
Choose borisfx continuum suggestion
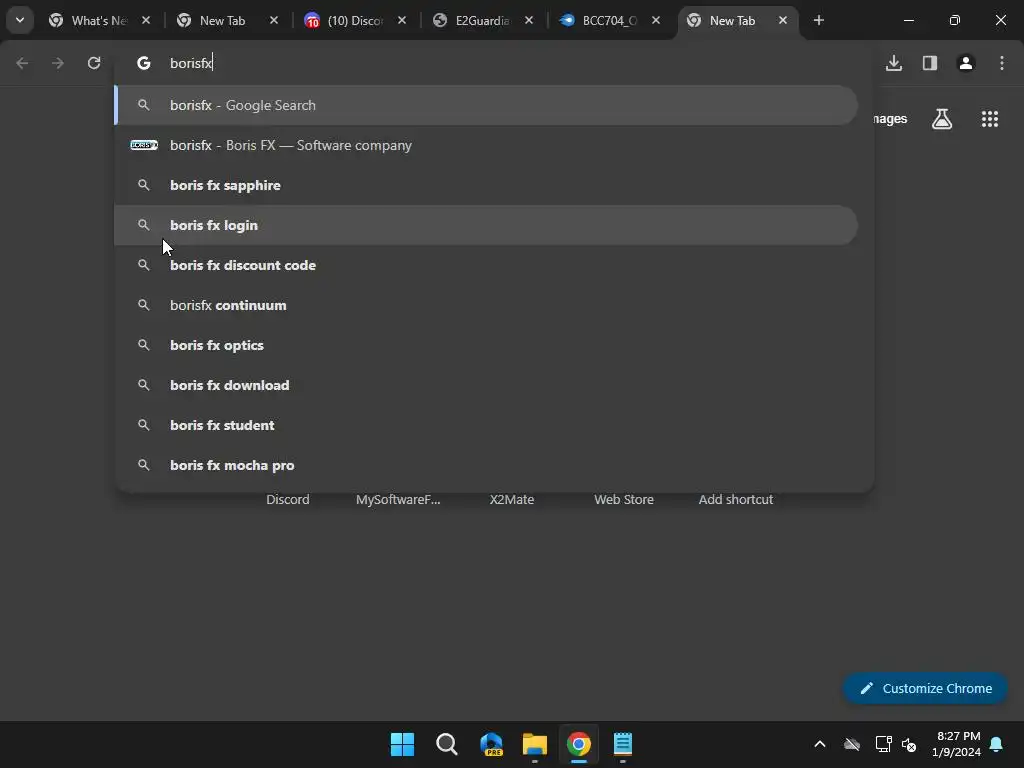(486, 305)
